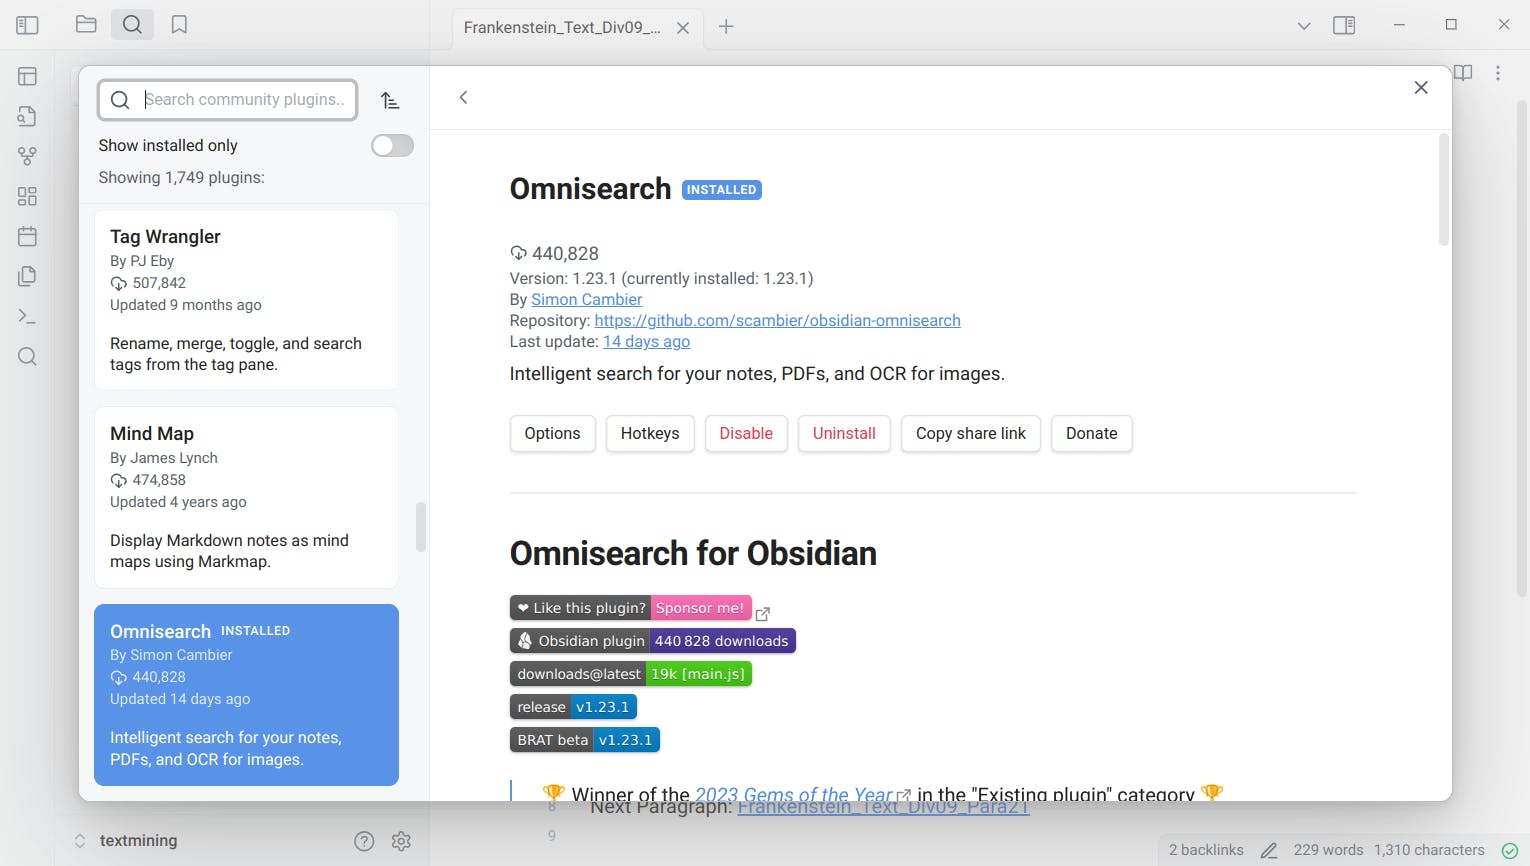Open the calendar icon in the left ribbon
1530x866 pixels.
(x=27, y=236)
